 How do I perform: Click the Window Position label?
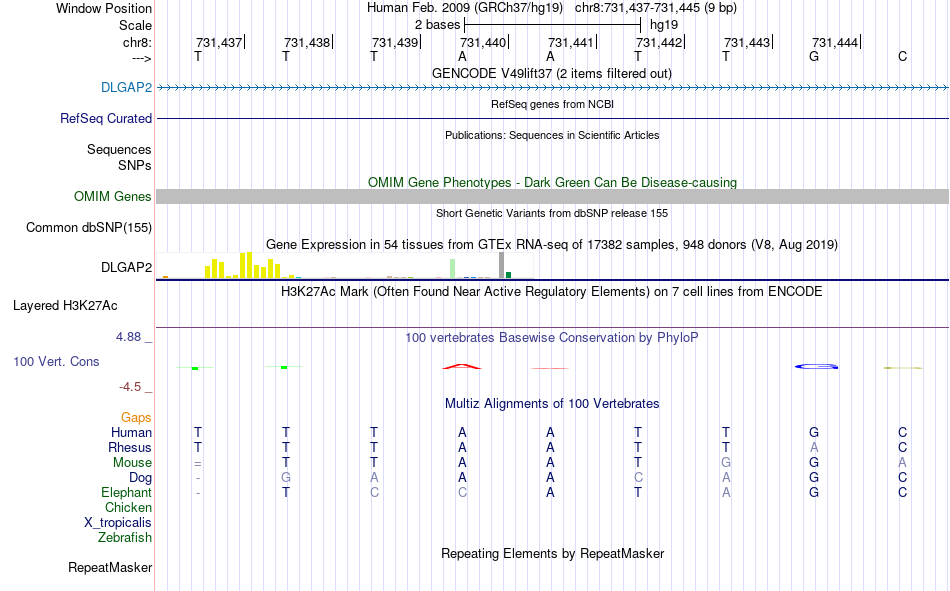pos(104,8)
